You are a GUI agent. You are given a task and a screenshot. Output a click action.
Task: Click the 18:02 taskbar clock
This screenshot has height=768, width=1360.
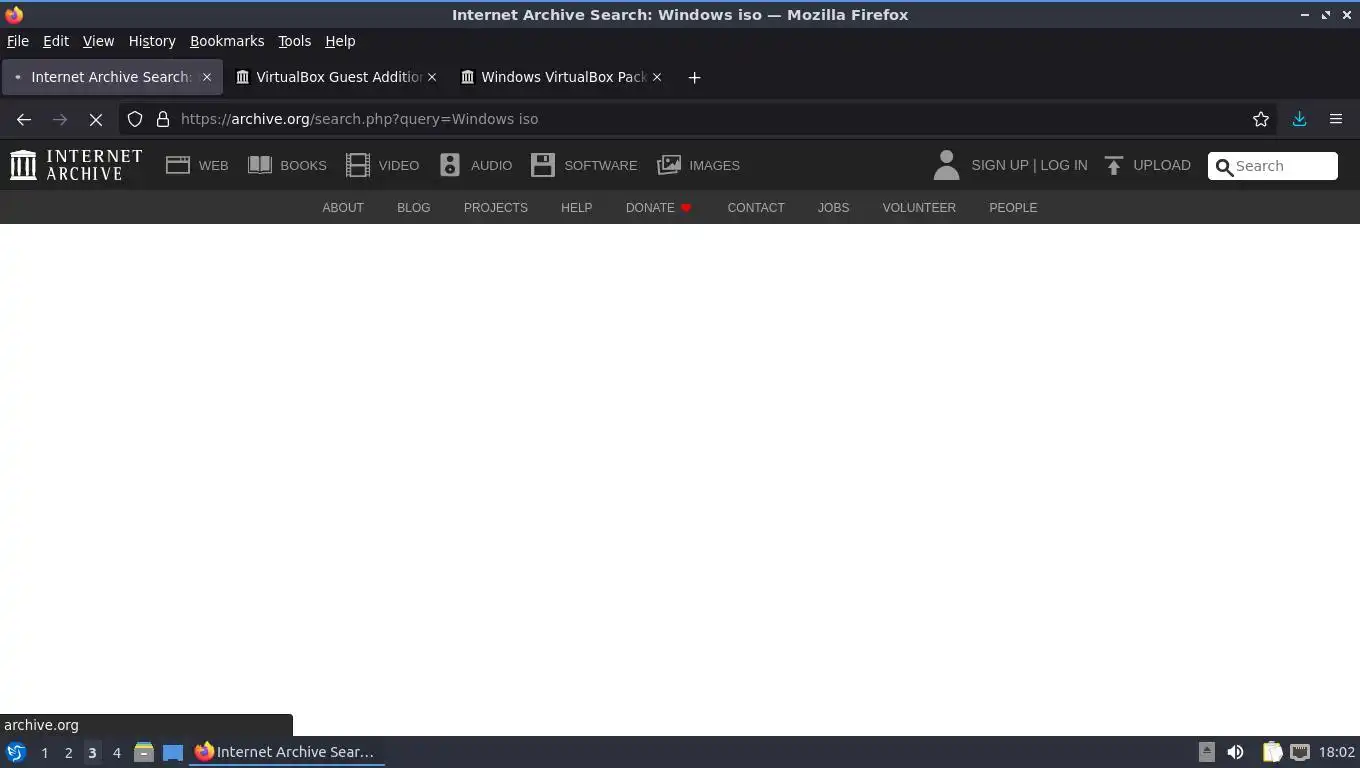coord(1337,752)
